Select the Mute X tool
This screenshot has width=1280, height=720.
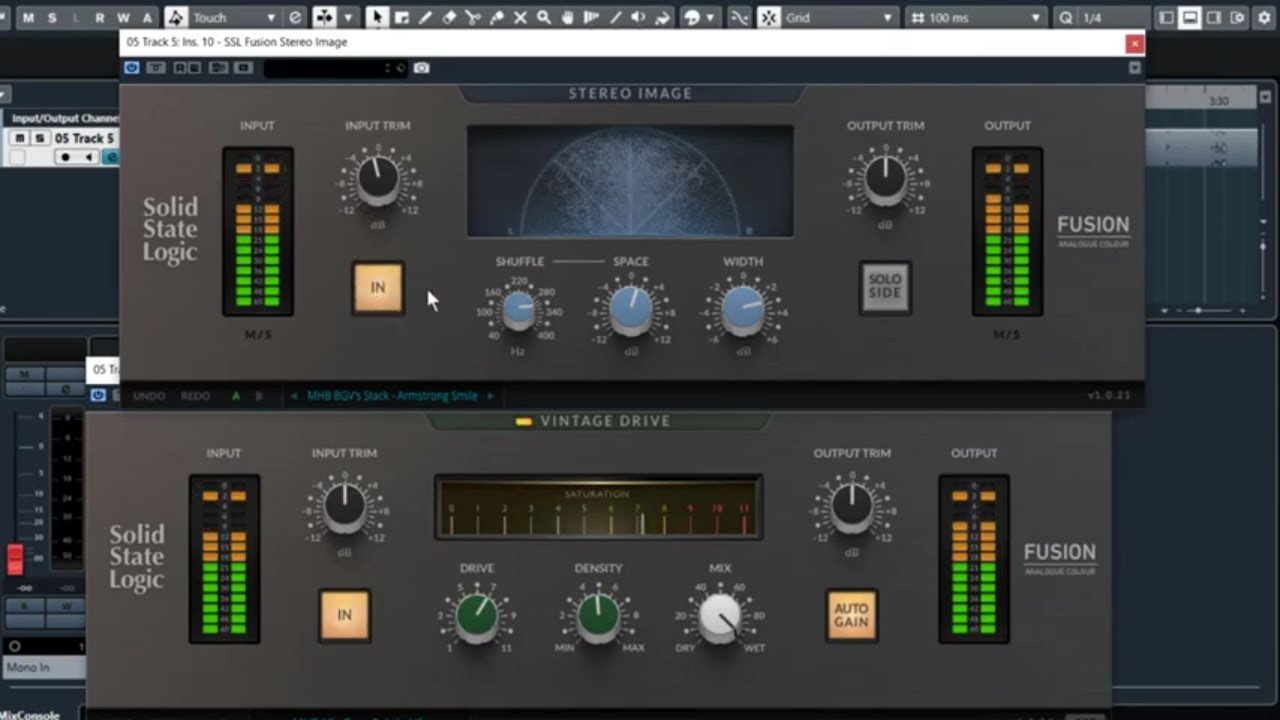coord(520,17)
